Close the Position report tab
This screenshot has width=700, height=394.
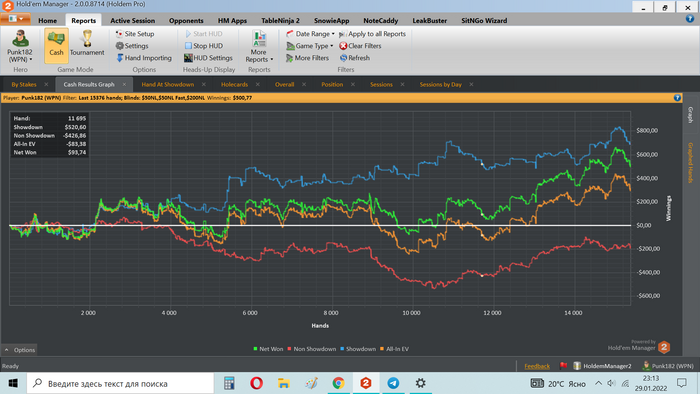click(353, 84)
